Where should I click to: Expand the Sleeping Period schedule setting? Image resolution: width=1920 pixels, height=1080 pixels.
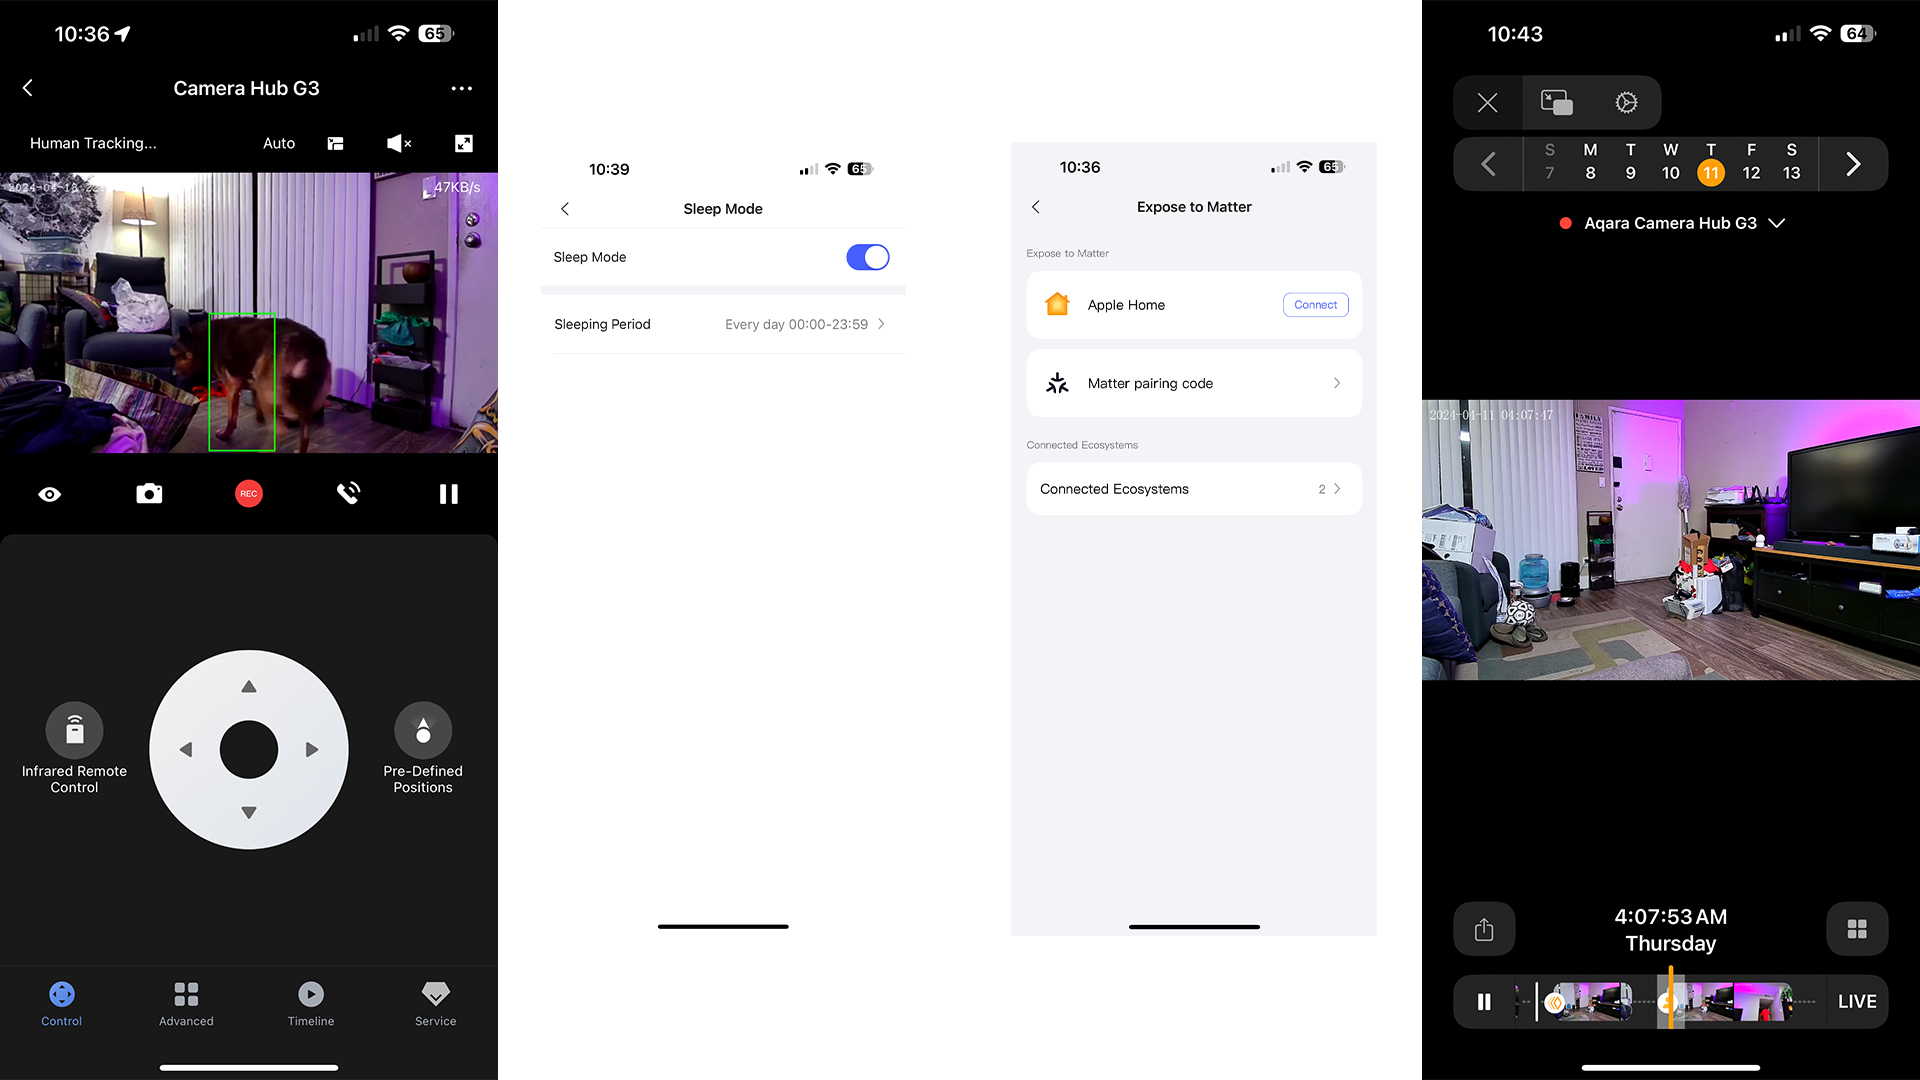(x=885, y=323)
